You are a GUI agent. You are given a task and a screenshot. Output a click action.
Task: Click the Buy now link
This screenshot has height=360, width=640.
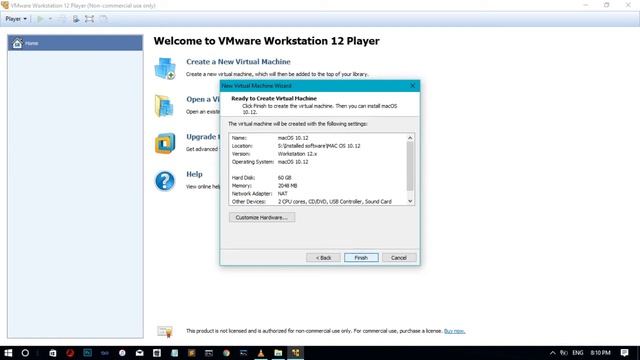pos(454,331)
